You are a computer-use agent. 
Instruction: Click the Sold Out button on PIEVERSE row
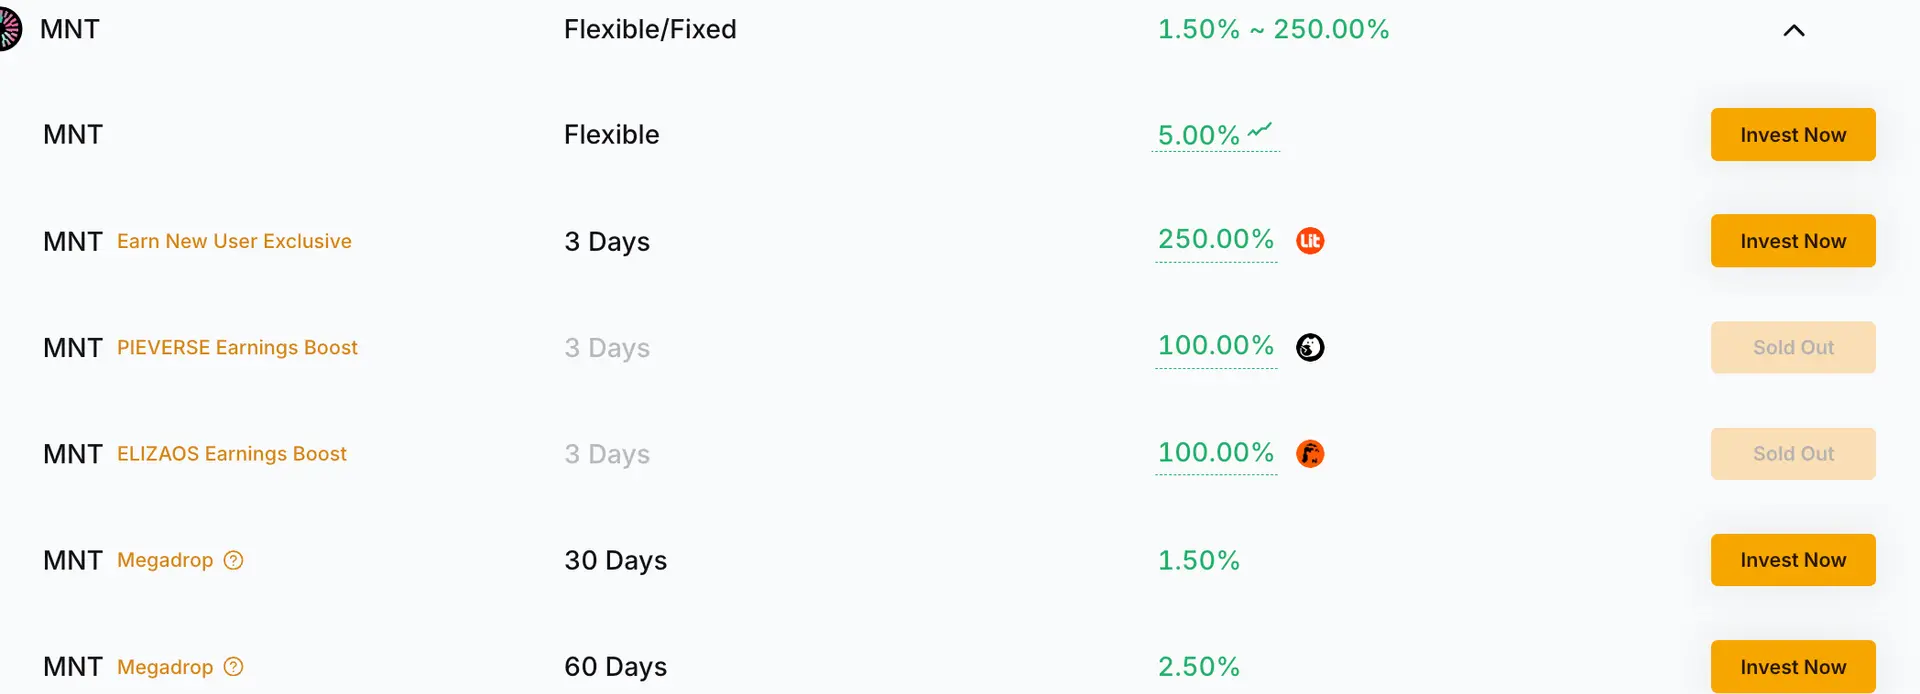click(1793, 347)
